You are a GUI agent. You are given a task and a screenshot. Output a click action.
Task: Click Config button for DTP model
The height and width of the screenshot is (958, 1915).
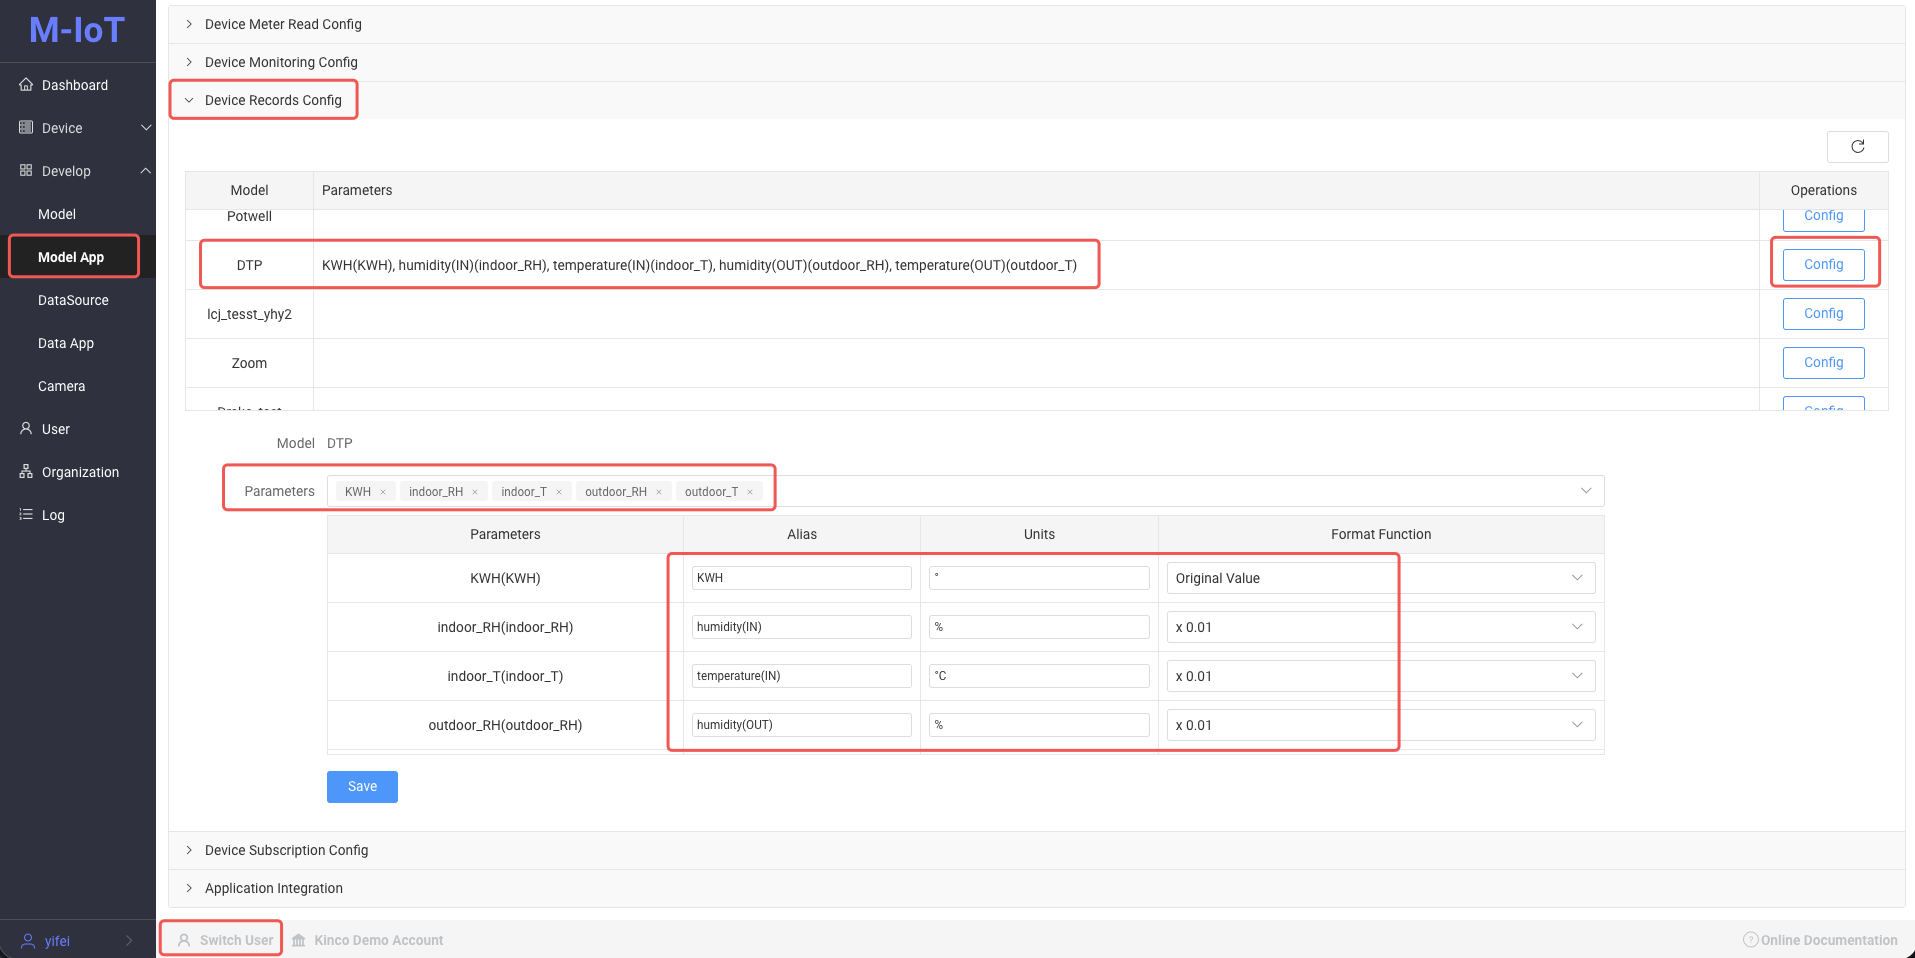coord(1823,265)
